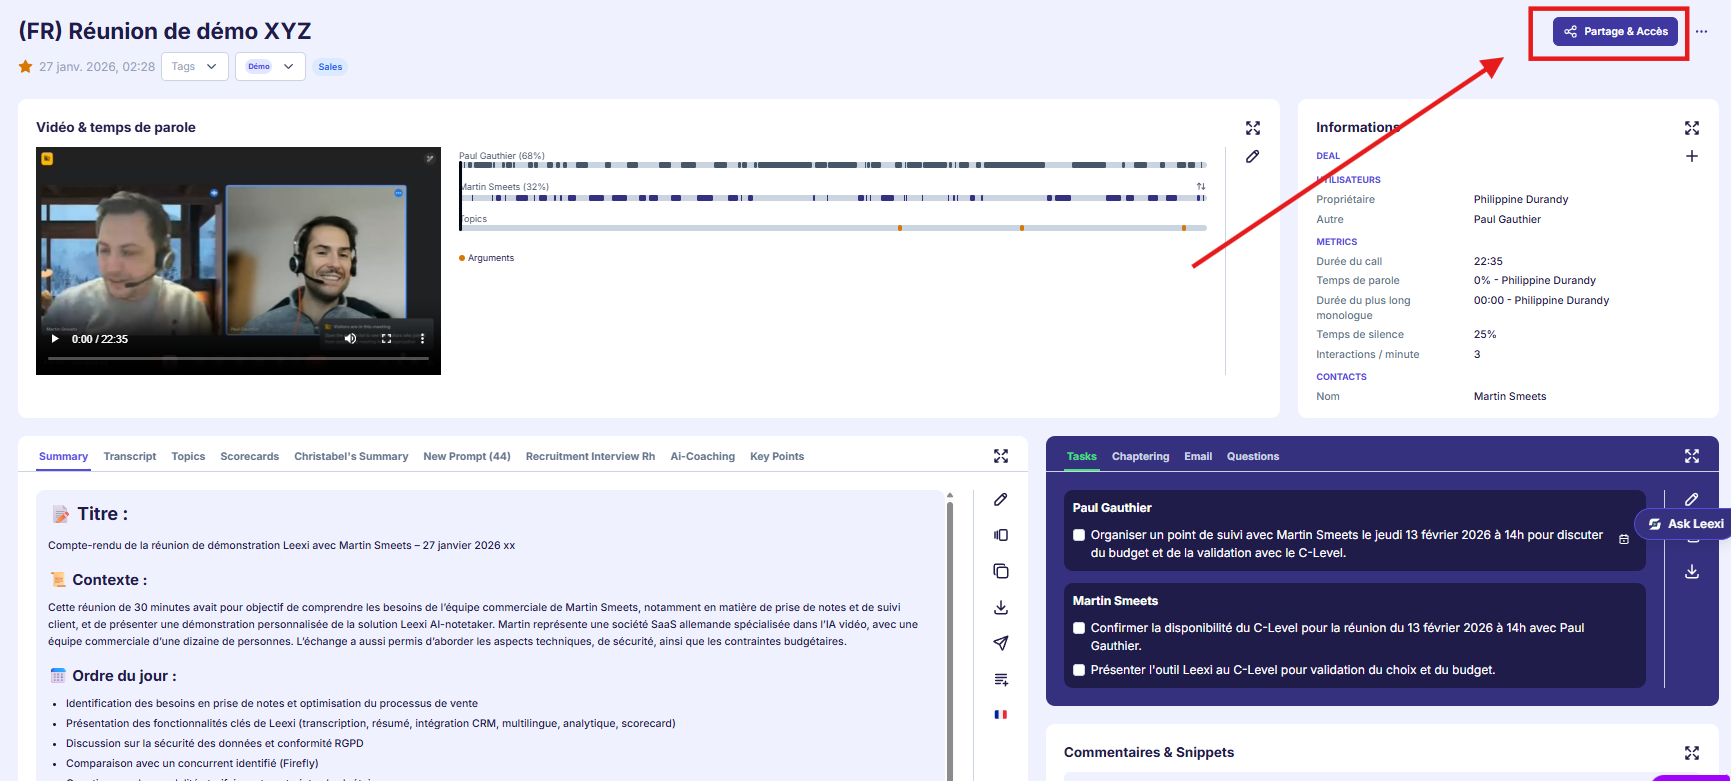Screen dimensions: 1731x781
Task: Open the Démo category dropdown
Action: pyautogui.click(x=270, y=67)
